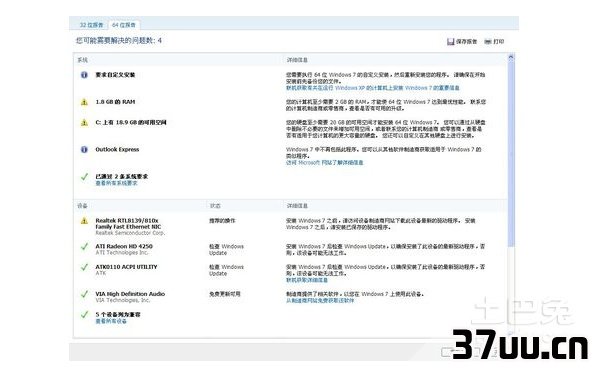601x370 pixels.
Task: Click the info icon beside Outlook Express
Action: click(84, 150)
